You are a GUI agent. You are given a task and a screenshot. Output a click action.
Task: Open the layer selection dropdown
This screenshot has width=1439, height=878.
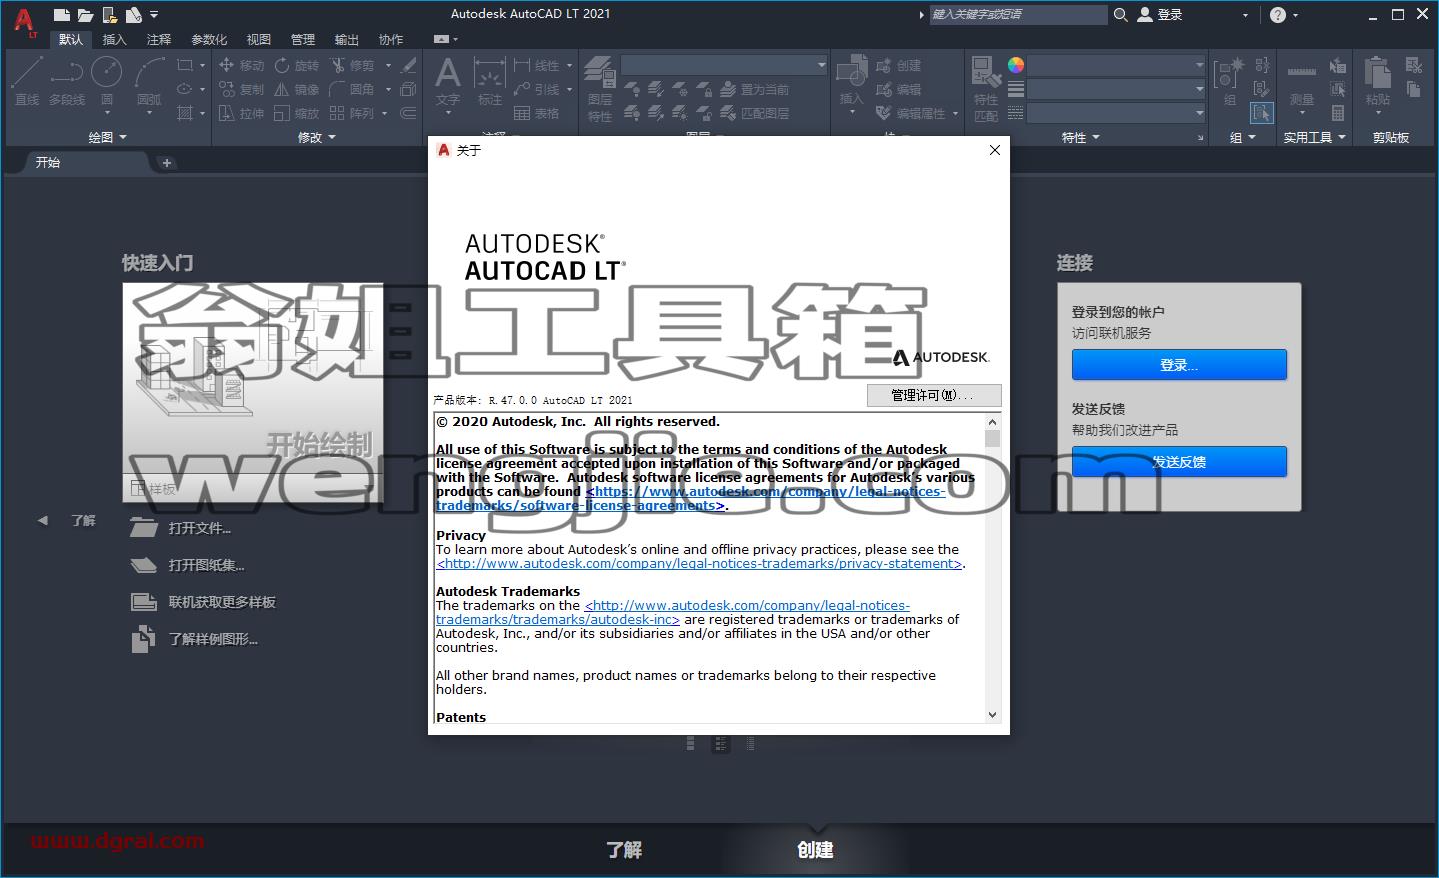724,65
